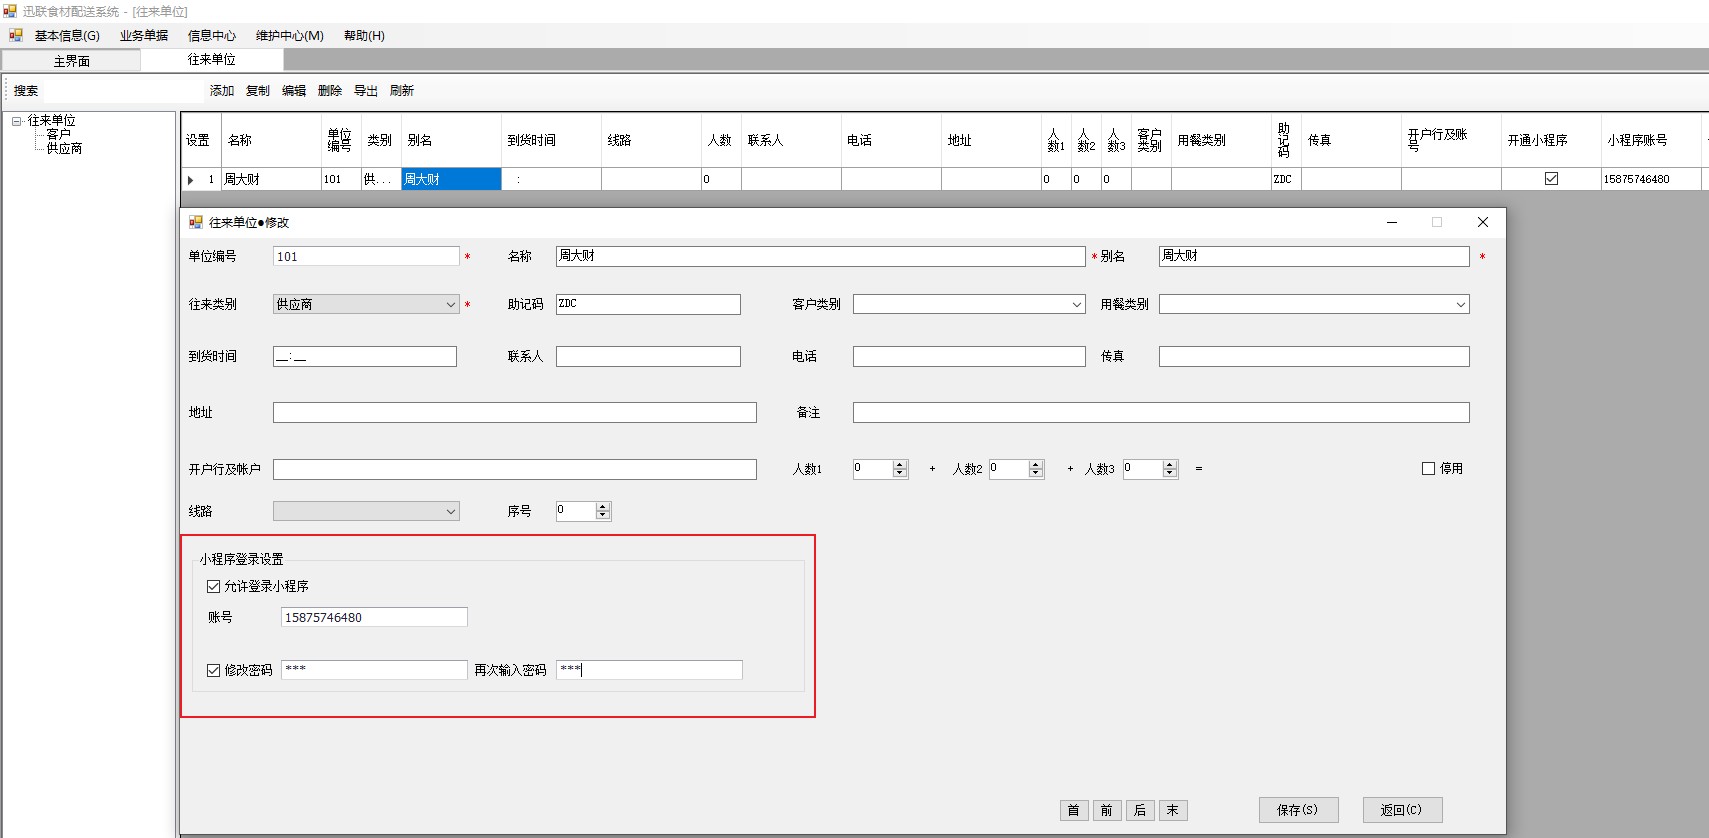Toggle 开通小程序 checkbox in the grid row
The height and width of the screenshot is (838, 1709).
click(x=1551, y=179)
